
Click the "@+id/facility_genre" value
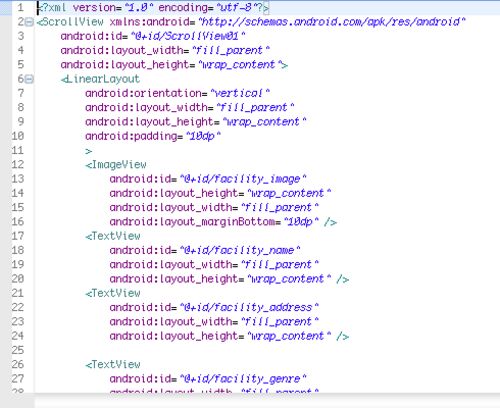pos(243,379)
